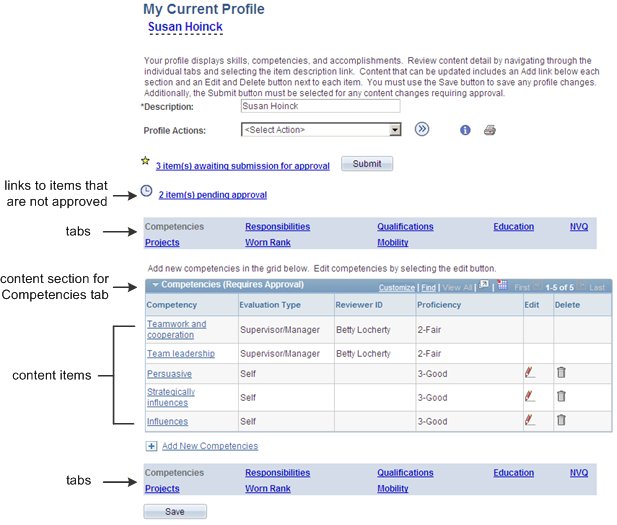Open the 2 item(s) pending approval link
This screenshot has width=617, height=525.
[212, 195]
